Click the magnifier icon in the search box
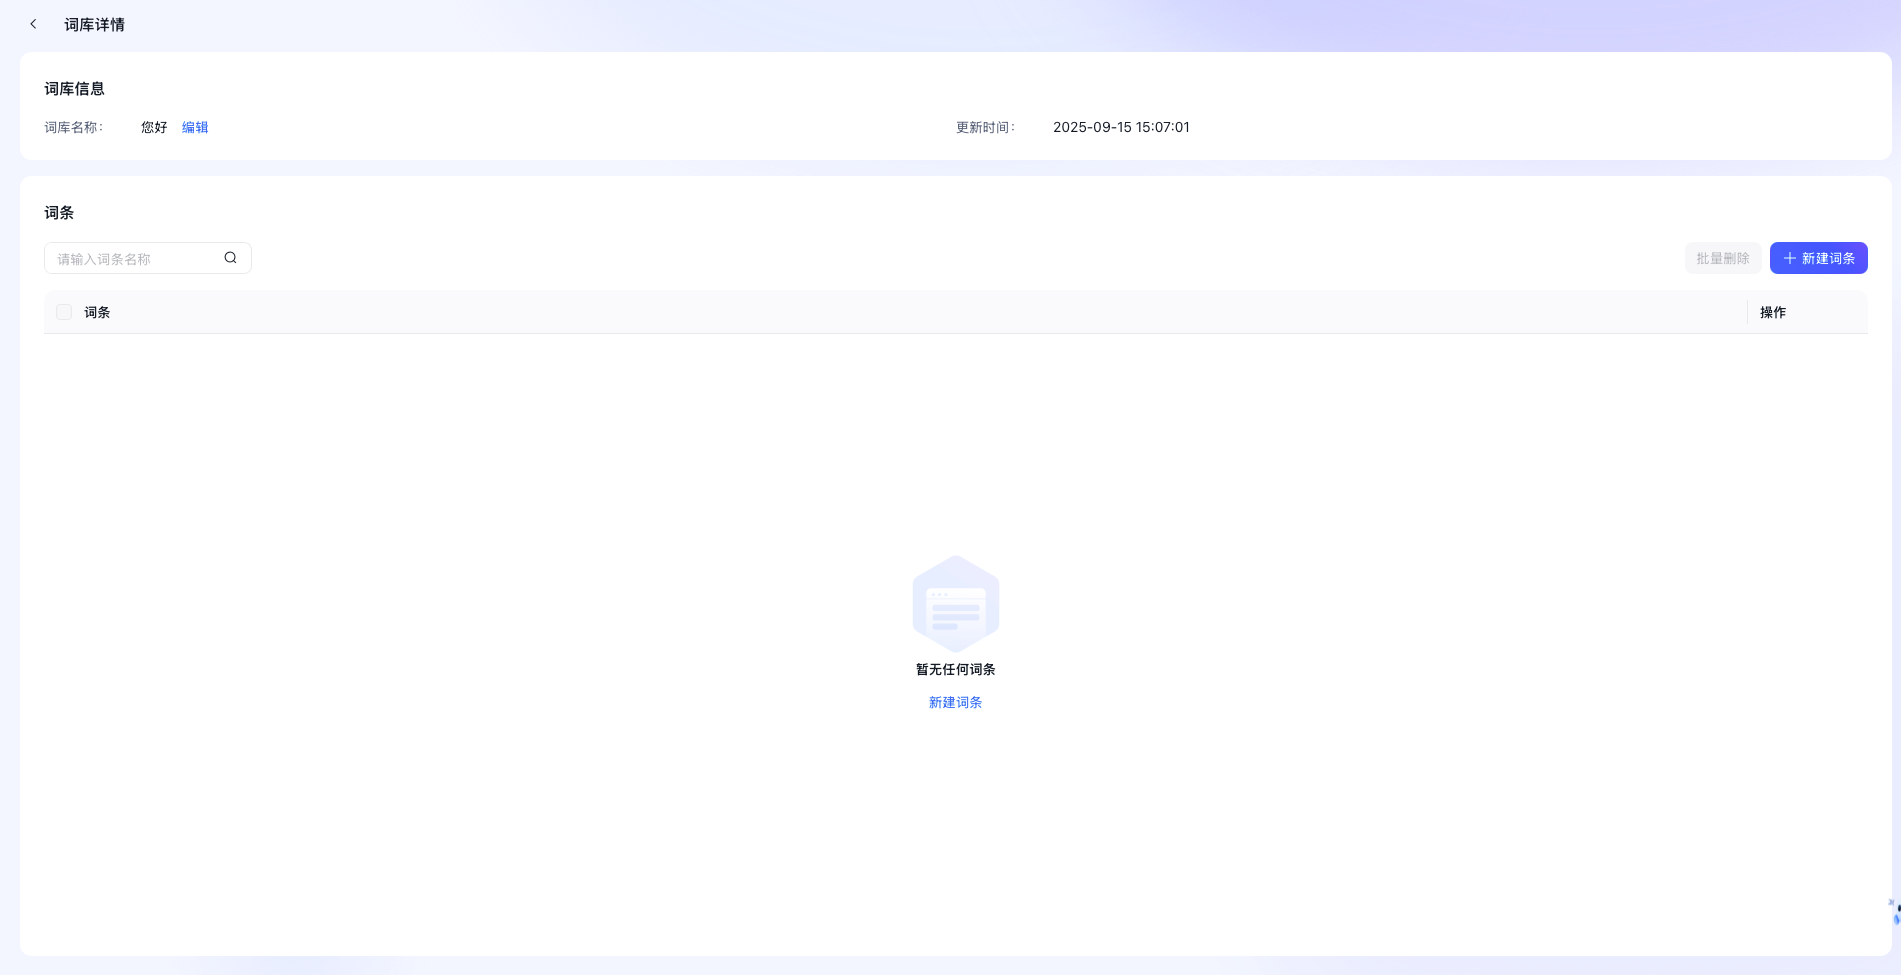Image resolution: width=1901 pixels, height=975 pixels. [230, 258]
